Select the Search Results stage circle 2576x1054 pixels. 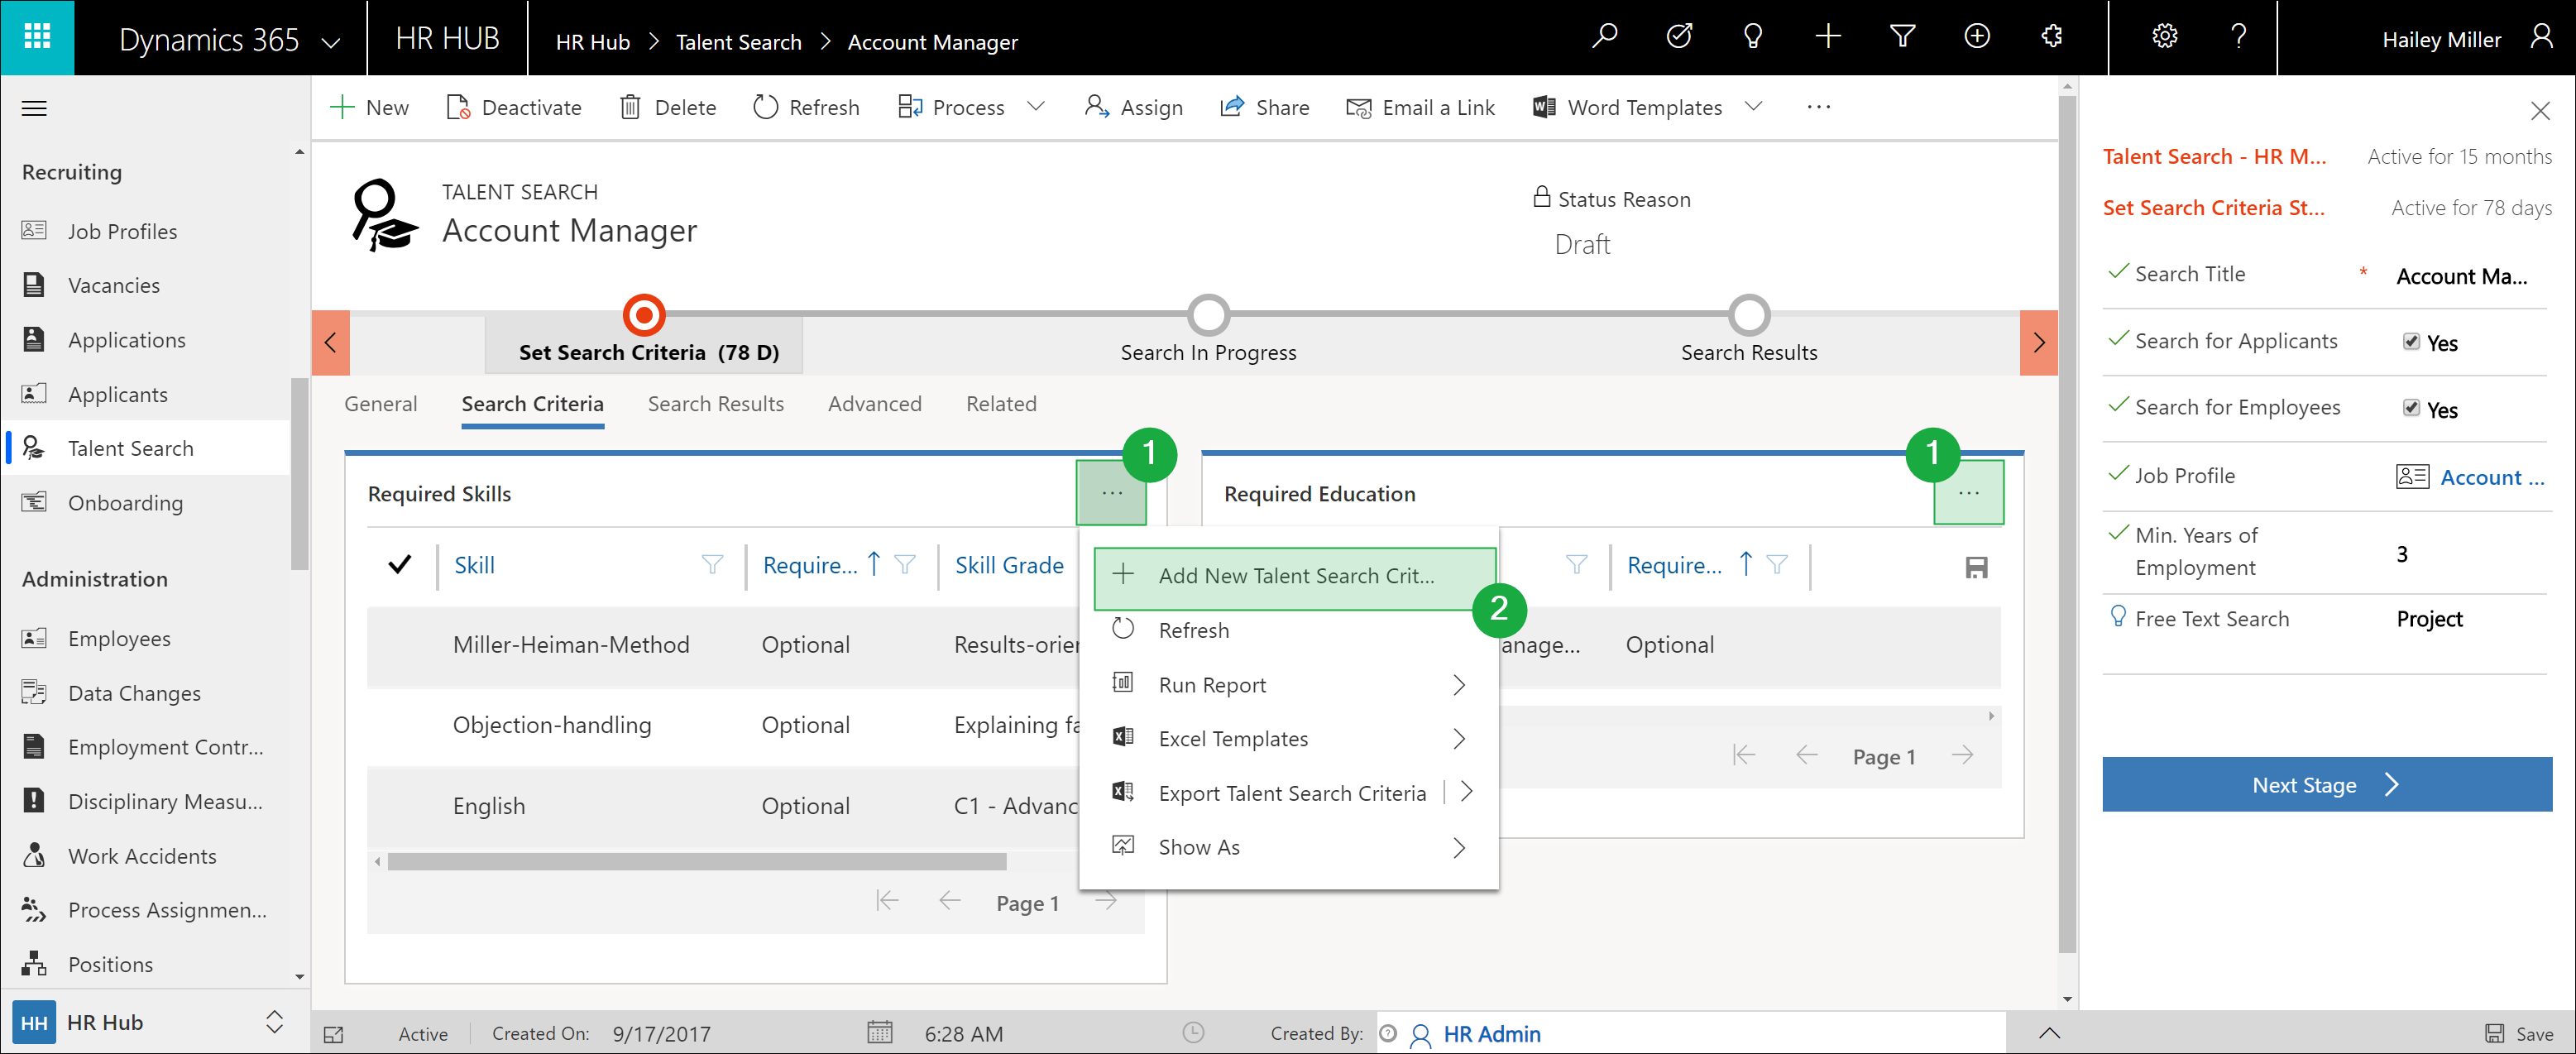(1748, 315)
